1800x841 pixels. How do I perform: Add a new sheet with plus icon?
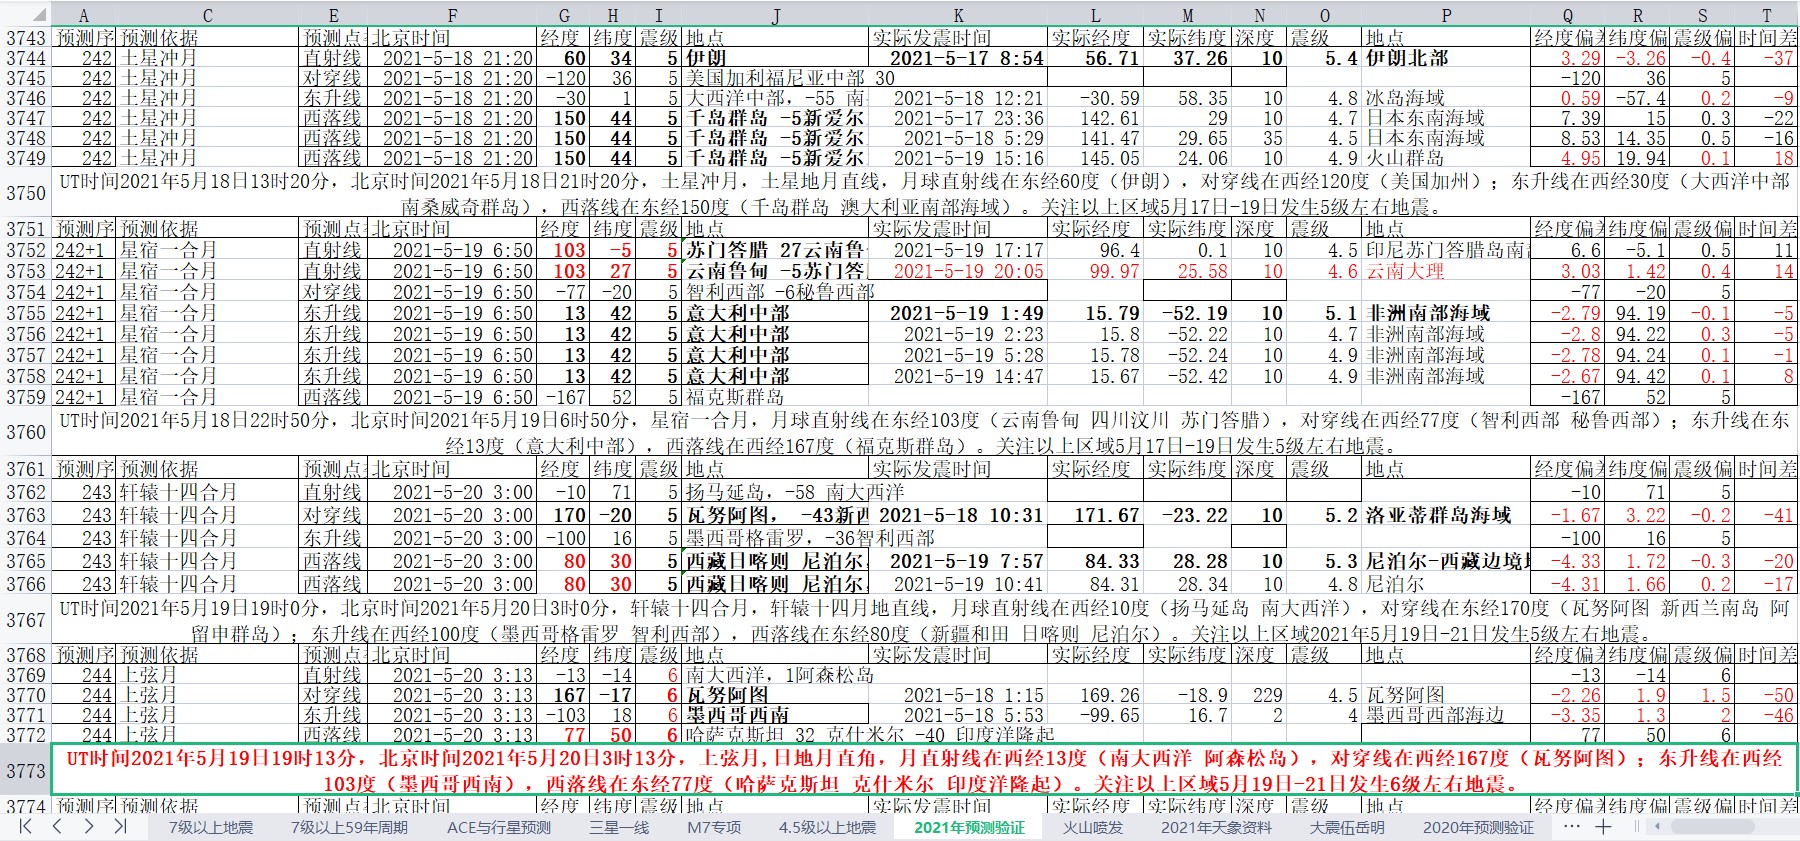1603,826
